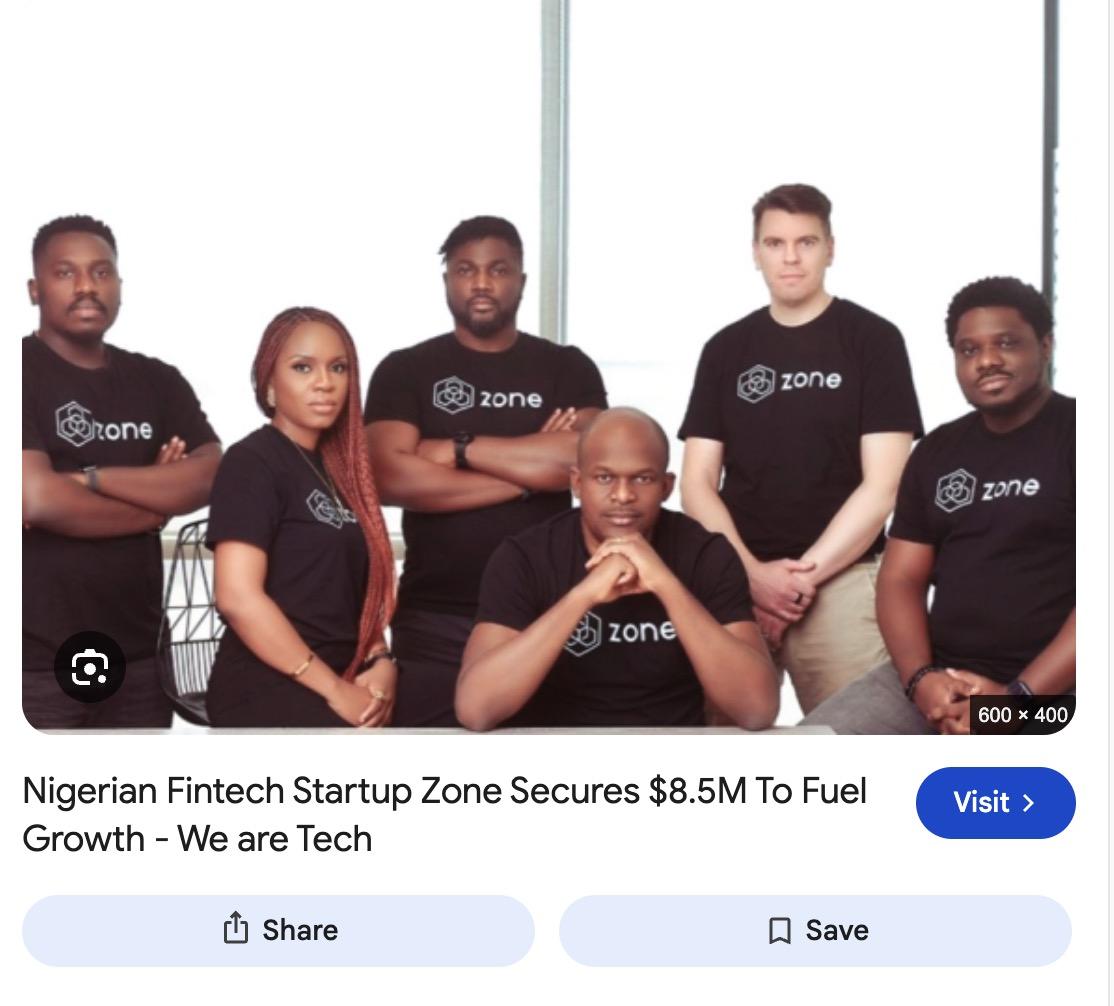The width and height of the screenshot is (1114, 1006).
Task: Share this image result
Action: click(278, 930)
